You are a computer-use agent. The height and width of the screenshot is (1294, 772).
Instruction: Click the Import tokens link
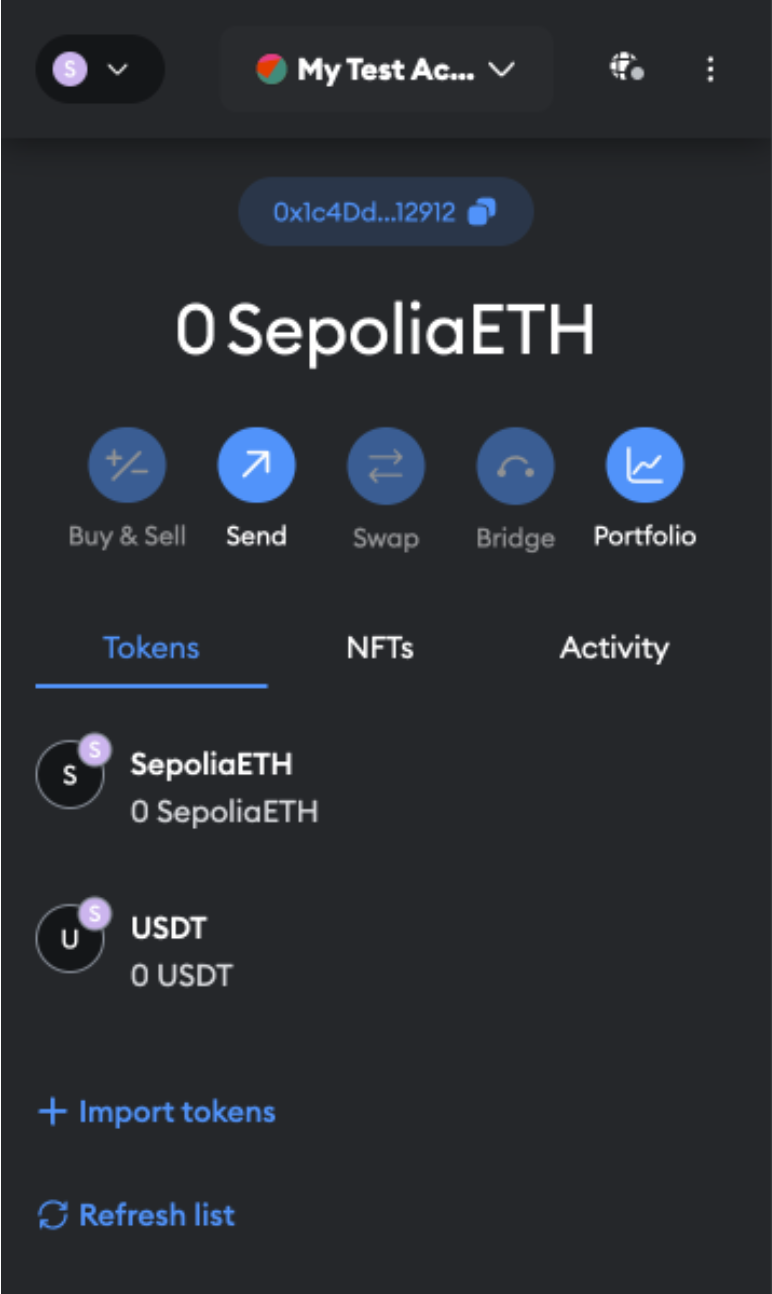(x=177, y=1112)
